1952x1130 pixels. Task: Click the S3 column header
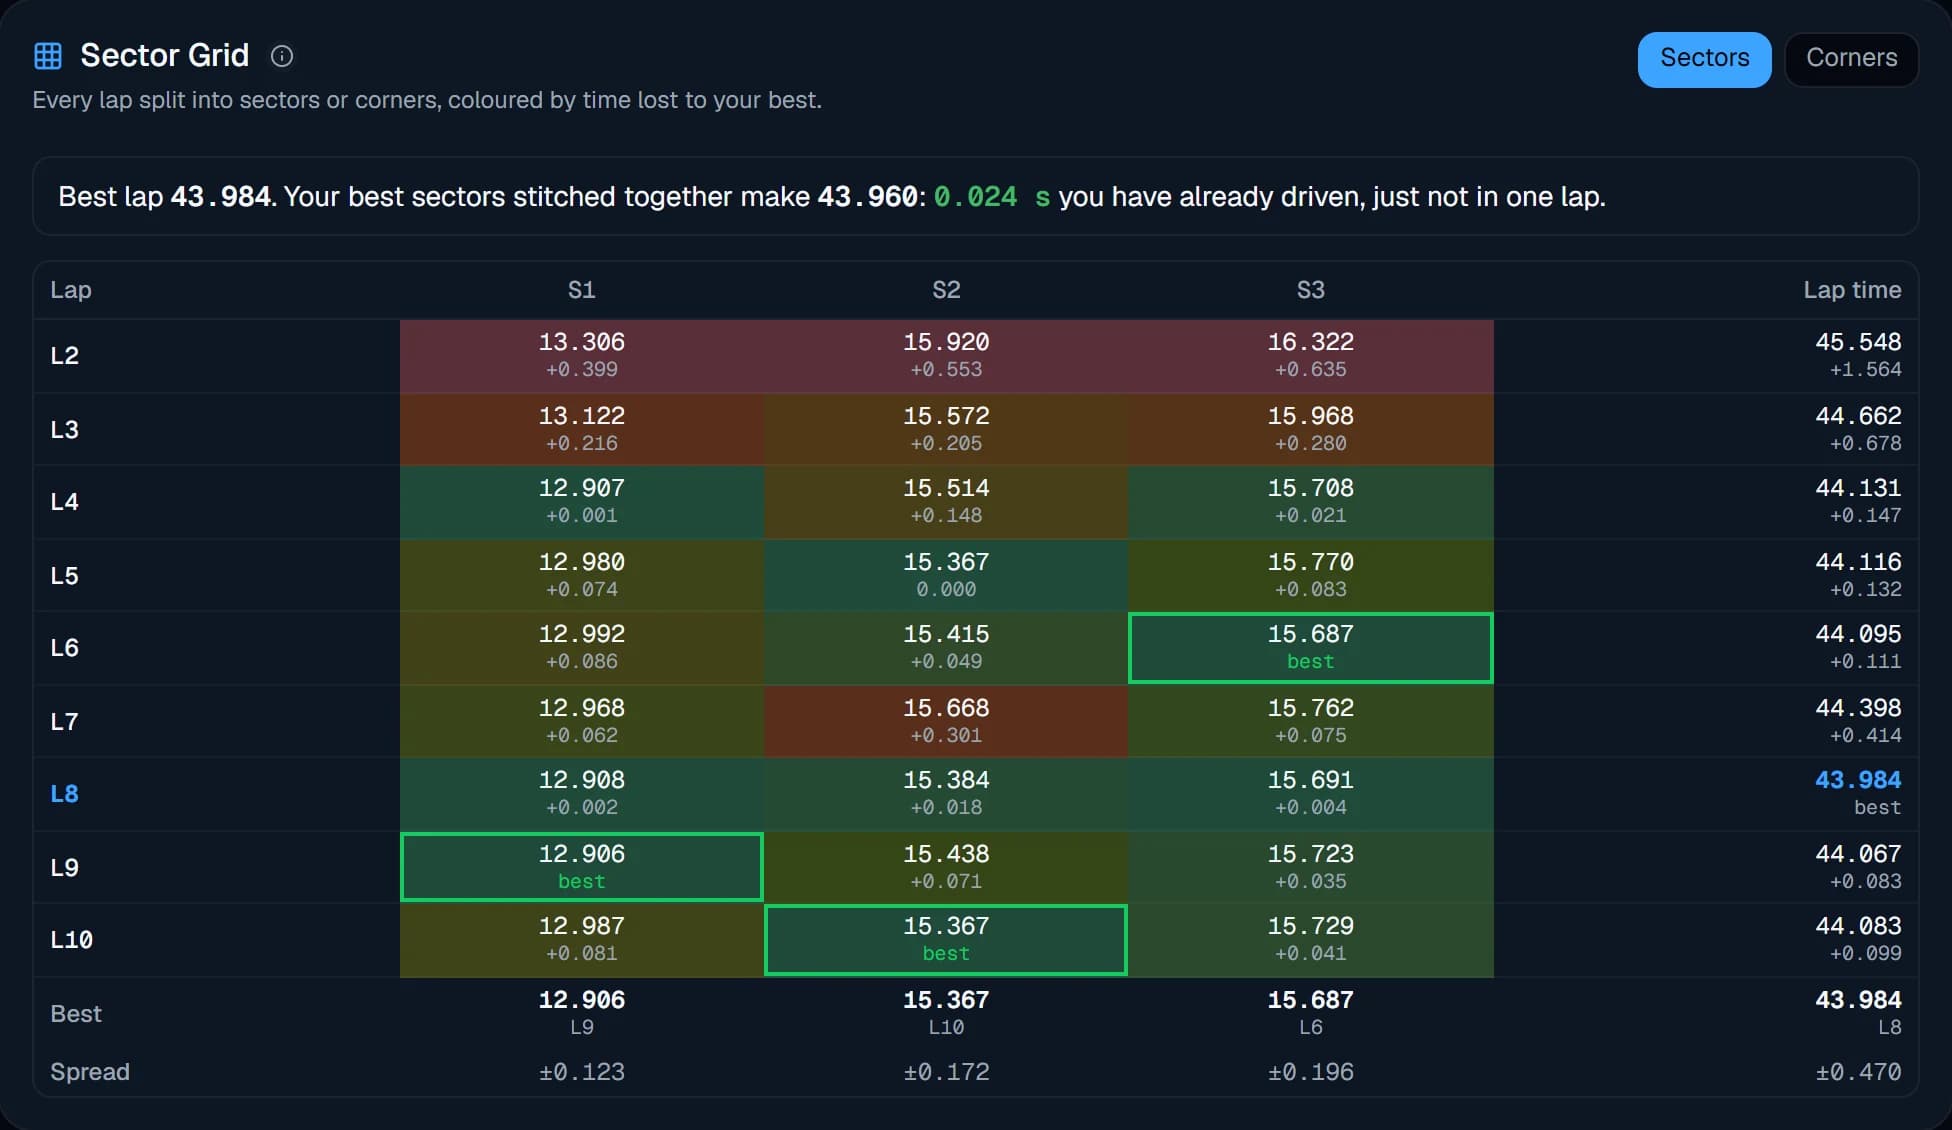(x=1311, y=290)
